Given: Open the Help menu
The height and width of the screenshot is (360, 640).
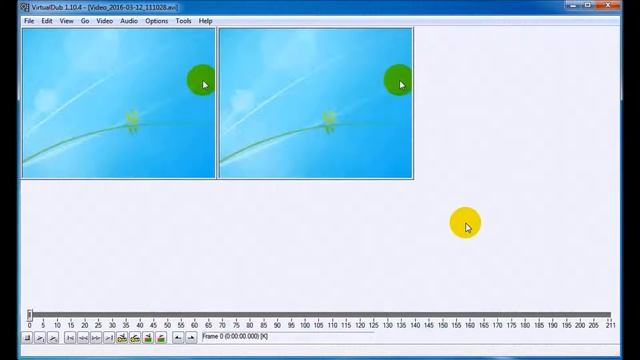Looking at the screenshot, I should [205, 21].
